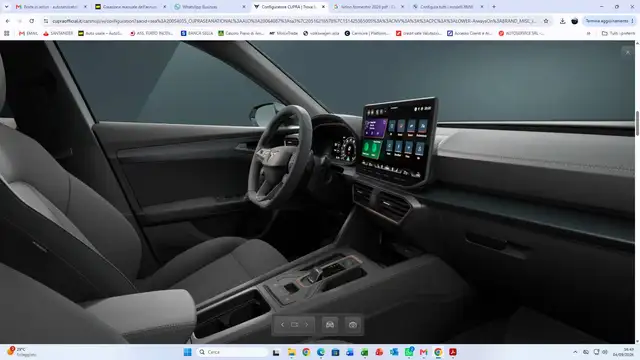Click the taskbar Cerca search box
This screenshot has width=640, height=360.
point(233,352)
